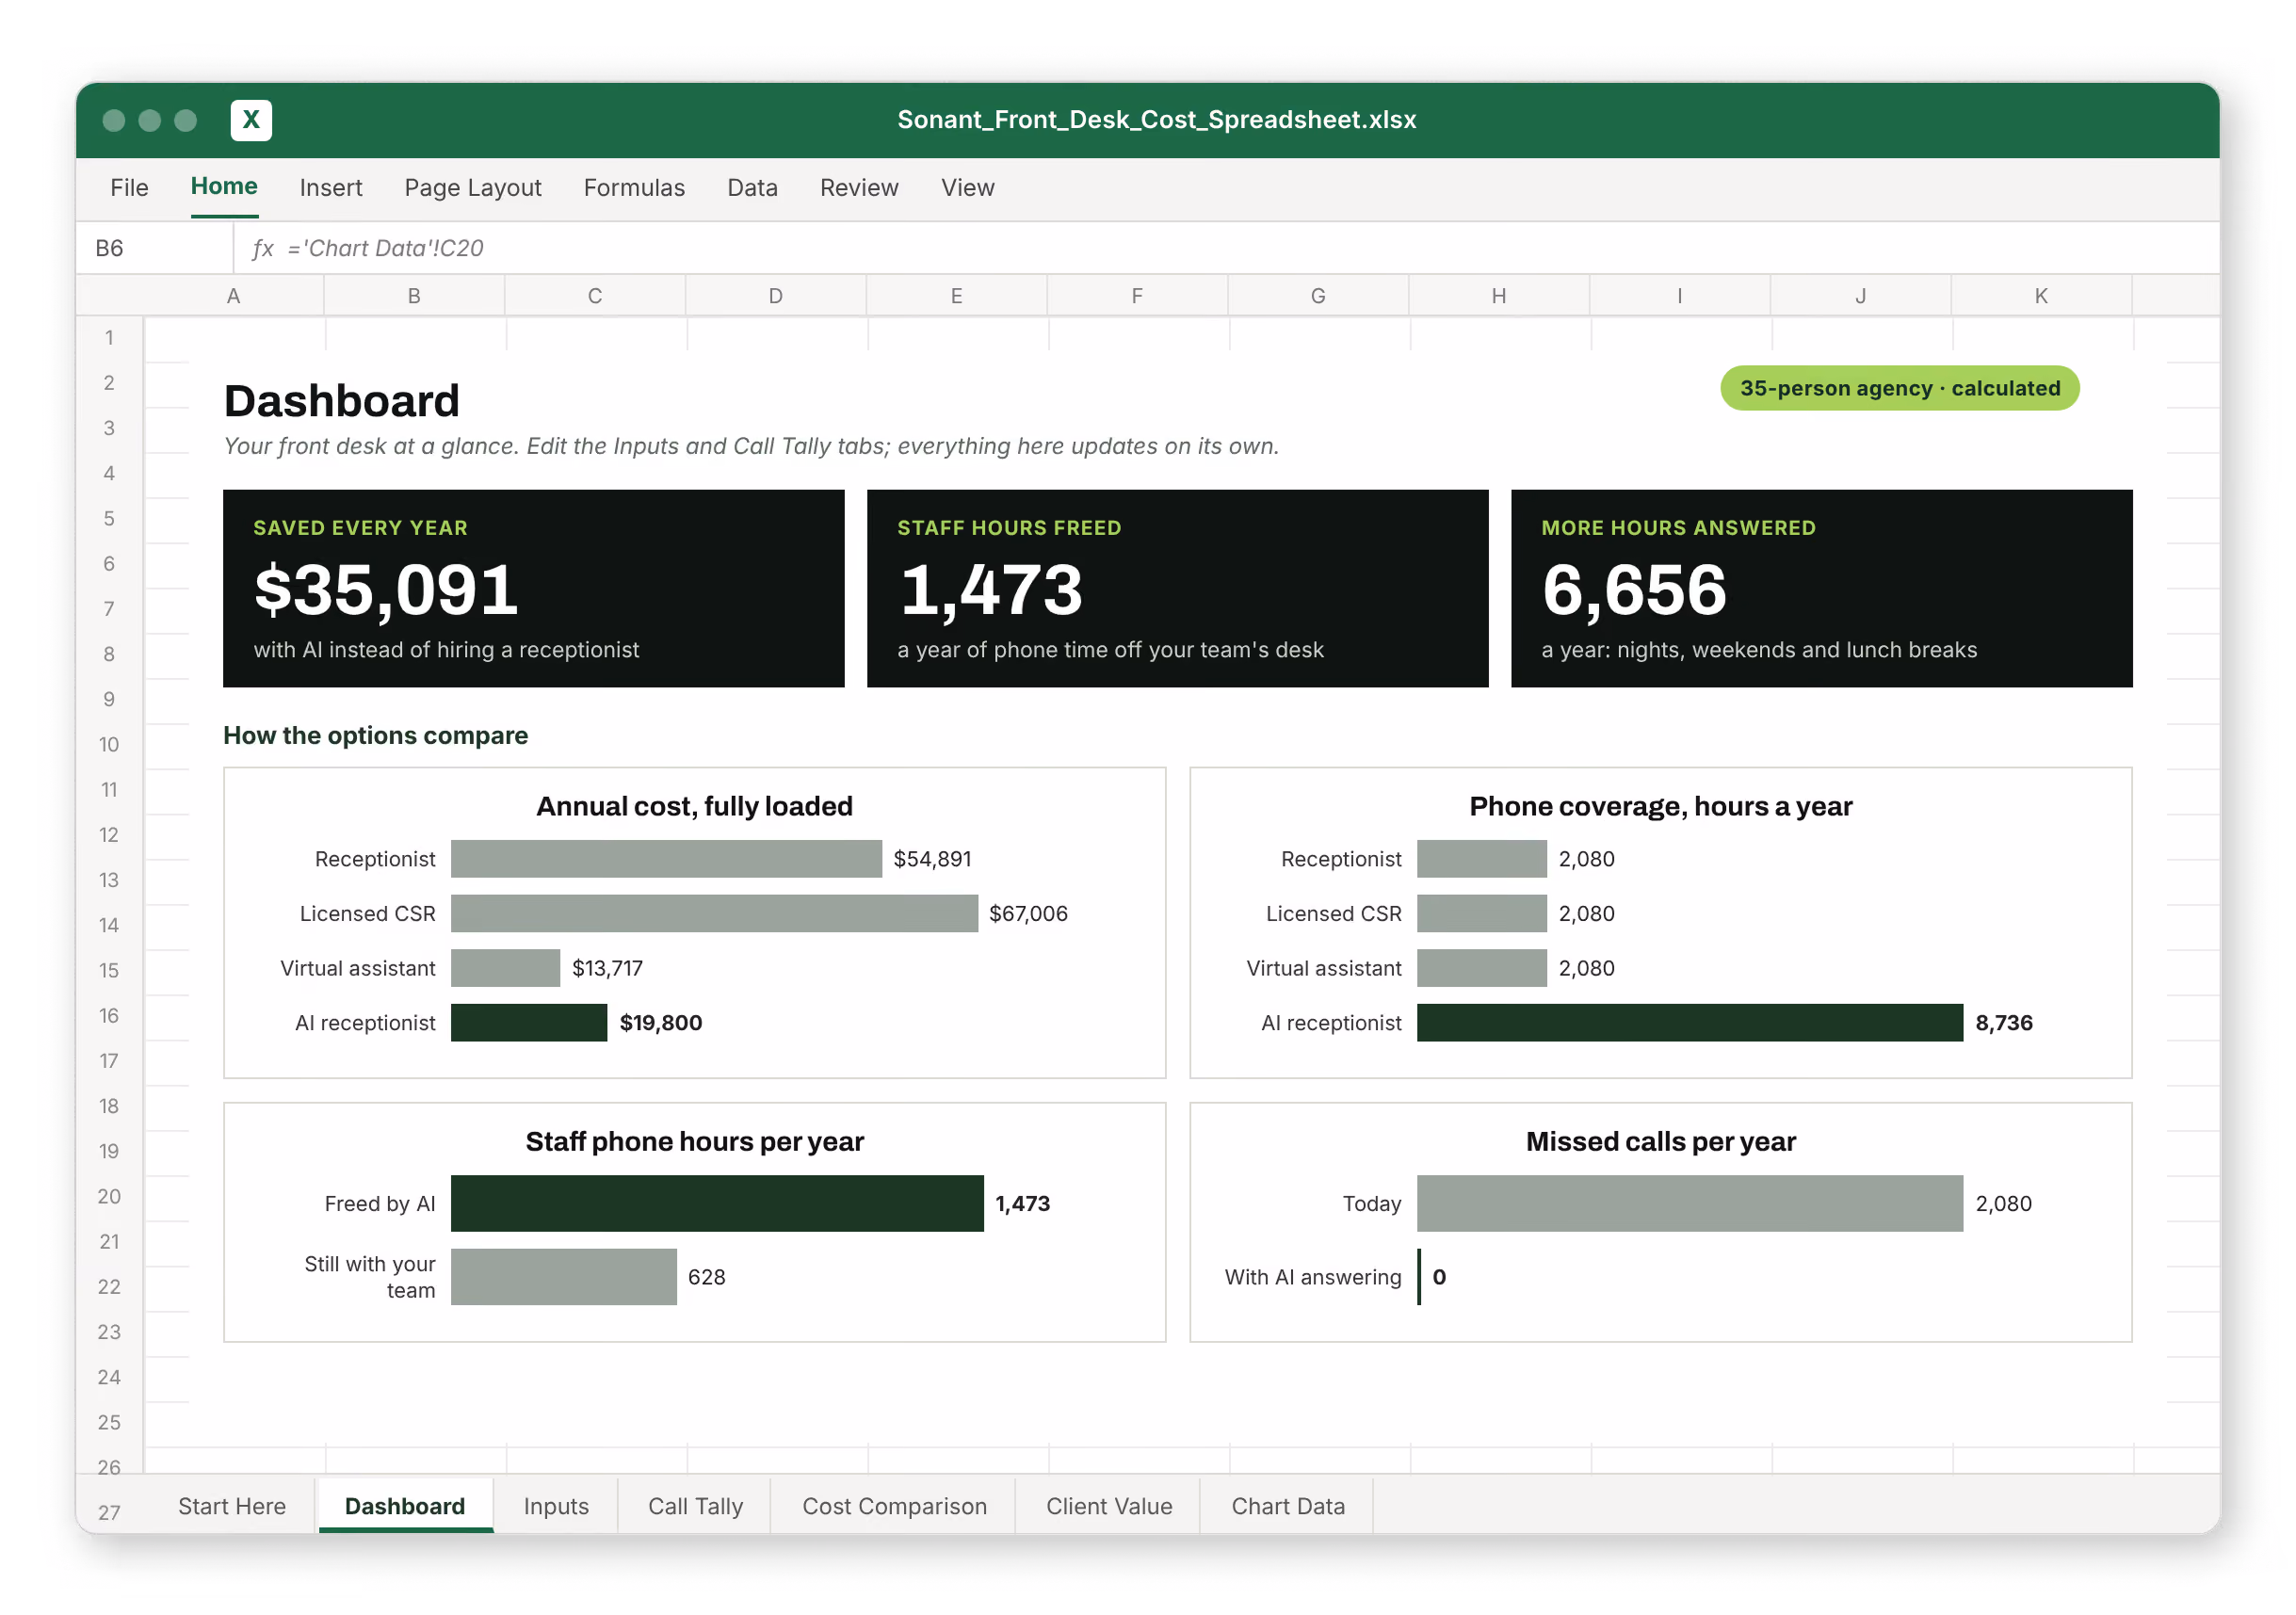Click the Licensed CSR $67,006 cost bar
The image size is (2296, 1615).
(714, 913)
